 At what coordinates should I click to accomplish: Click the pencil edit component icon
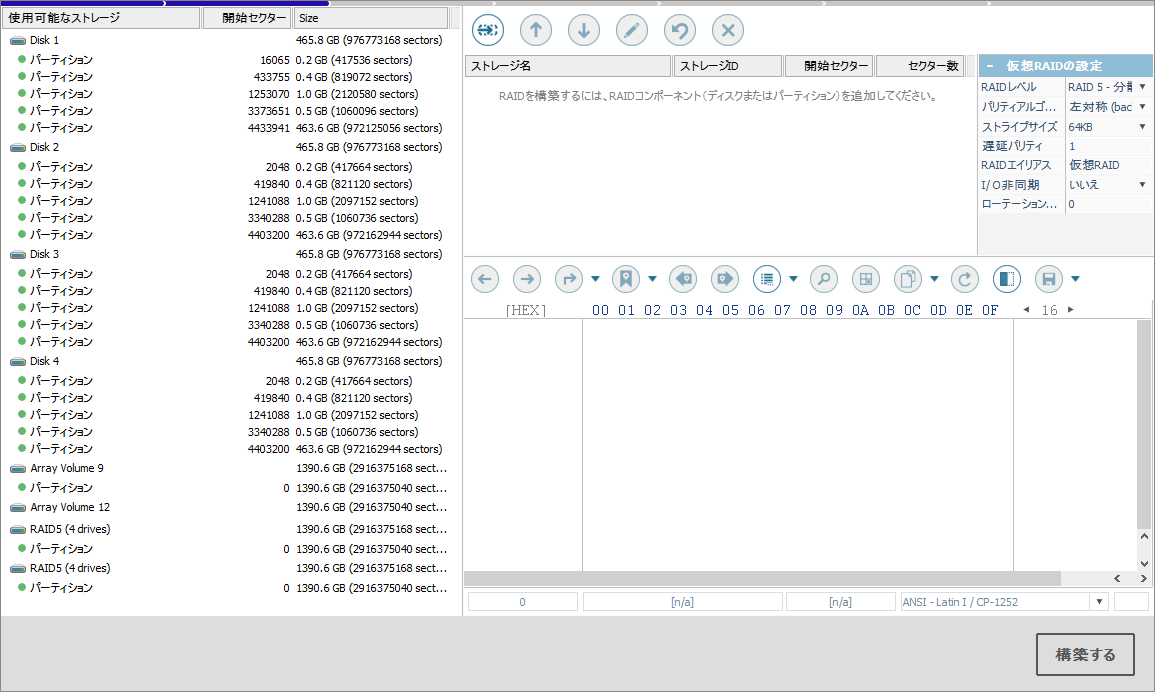point(631,30)
